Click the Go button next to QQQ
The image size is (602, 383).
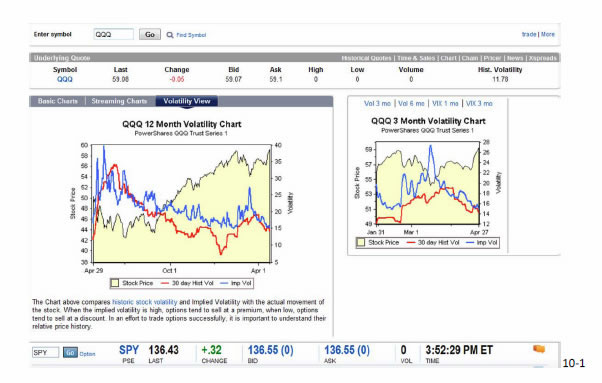point(150,35)
